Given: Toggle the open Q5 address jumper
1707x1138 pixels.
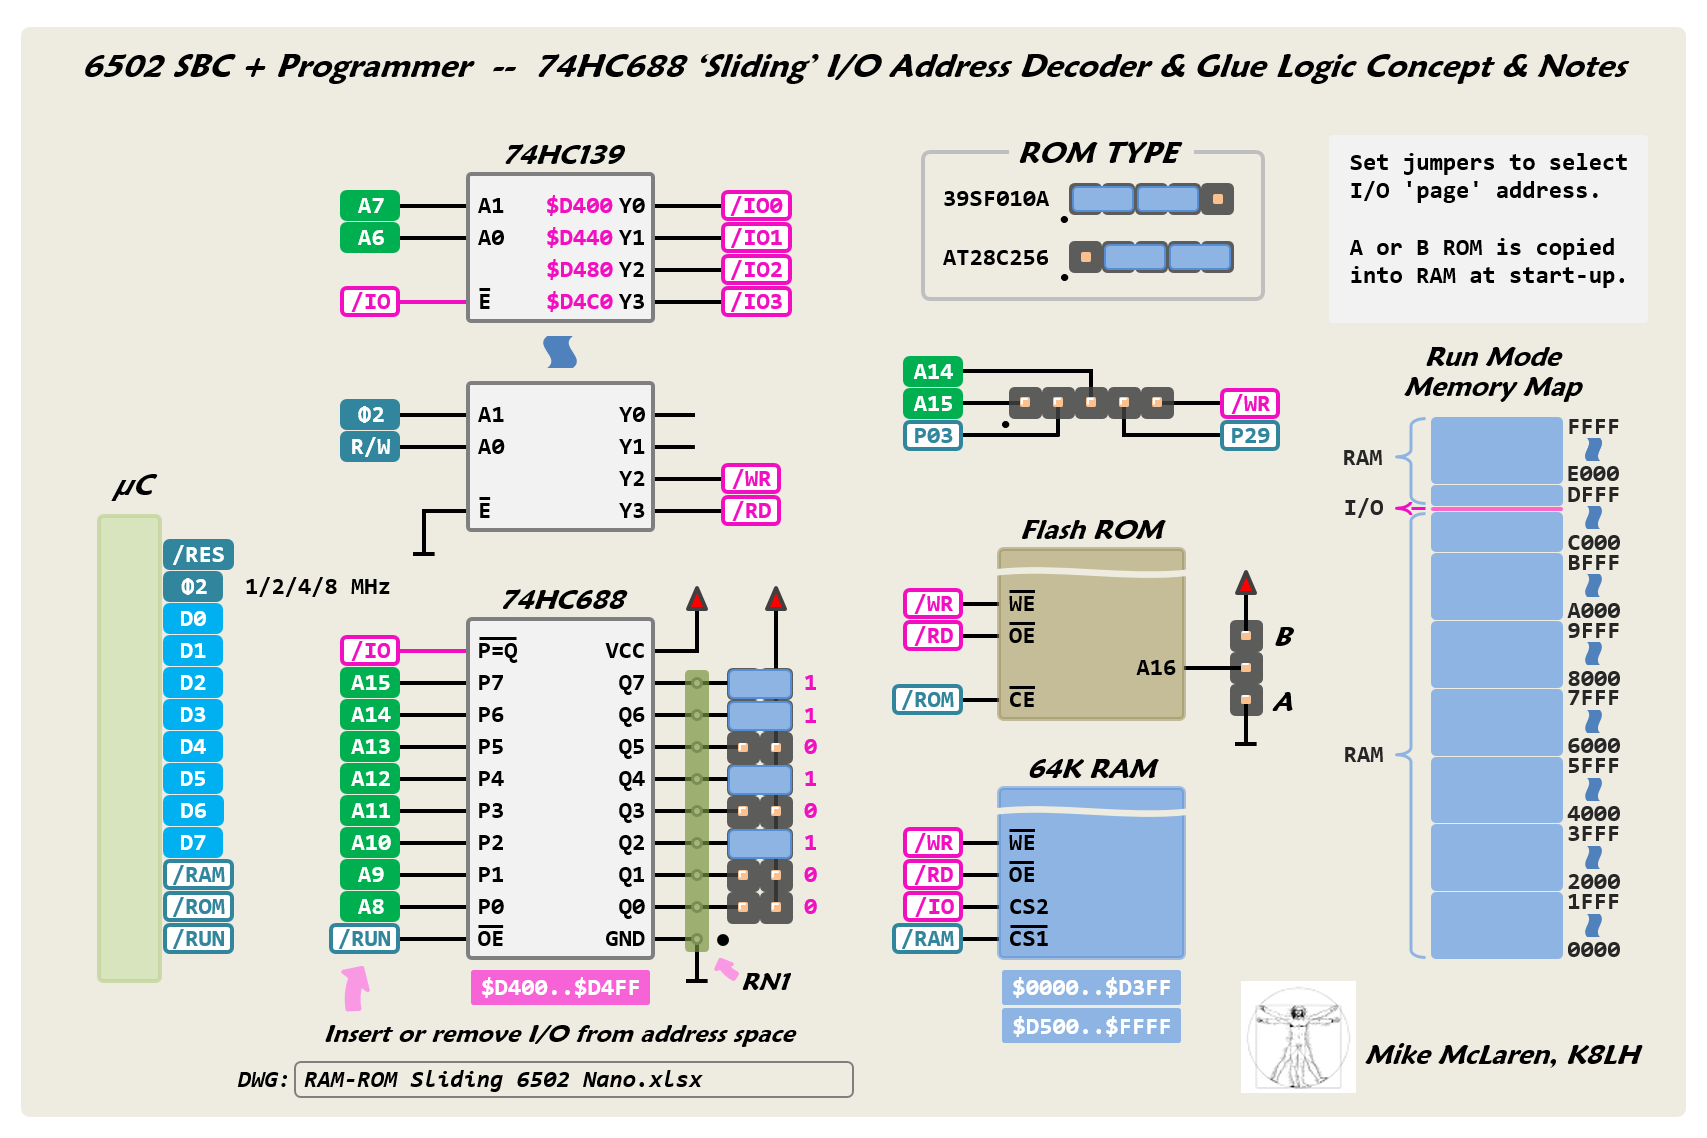Looking at the screenshot, I should pyautogui.click(x=760, y=747).
